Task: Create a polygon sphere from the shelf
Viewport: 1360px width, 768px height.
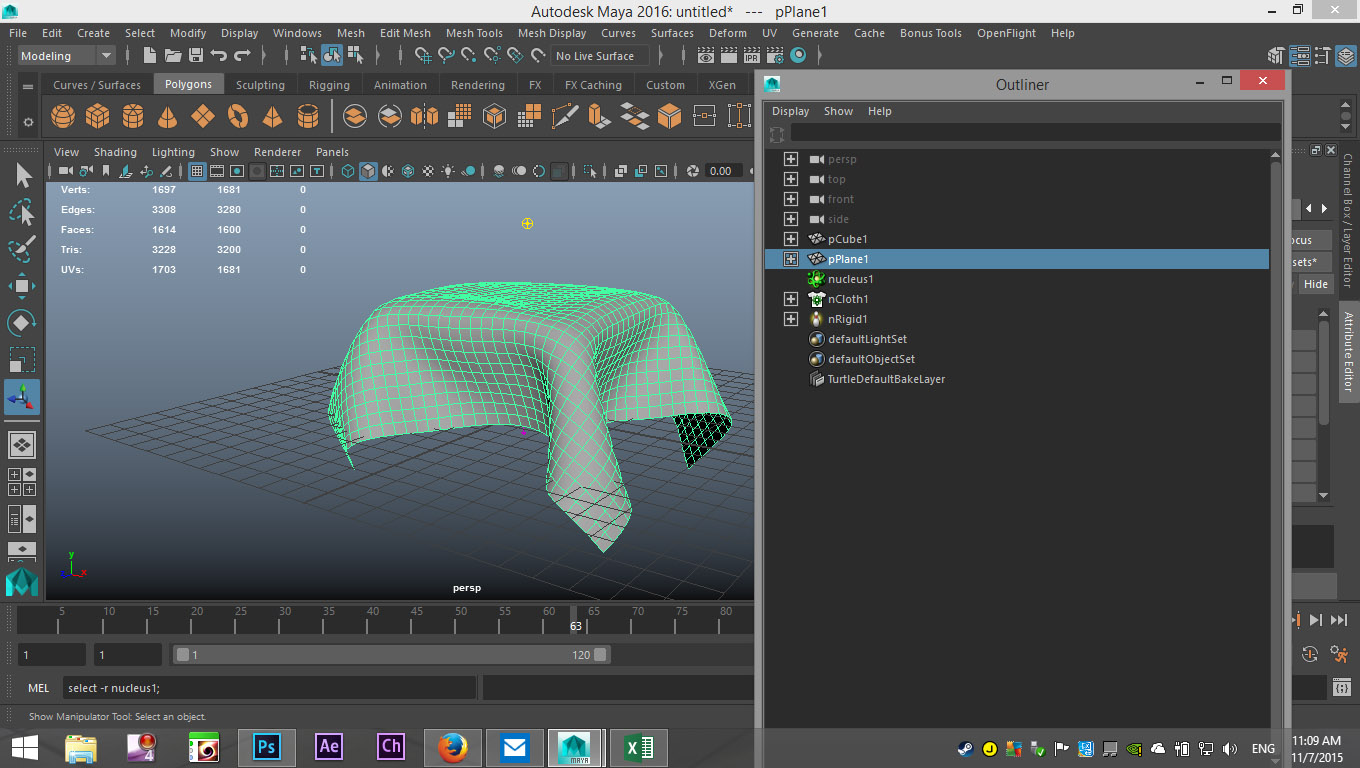Action: (63, 117)
